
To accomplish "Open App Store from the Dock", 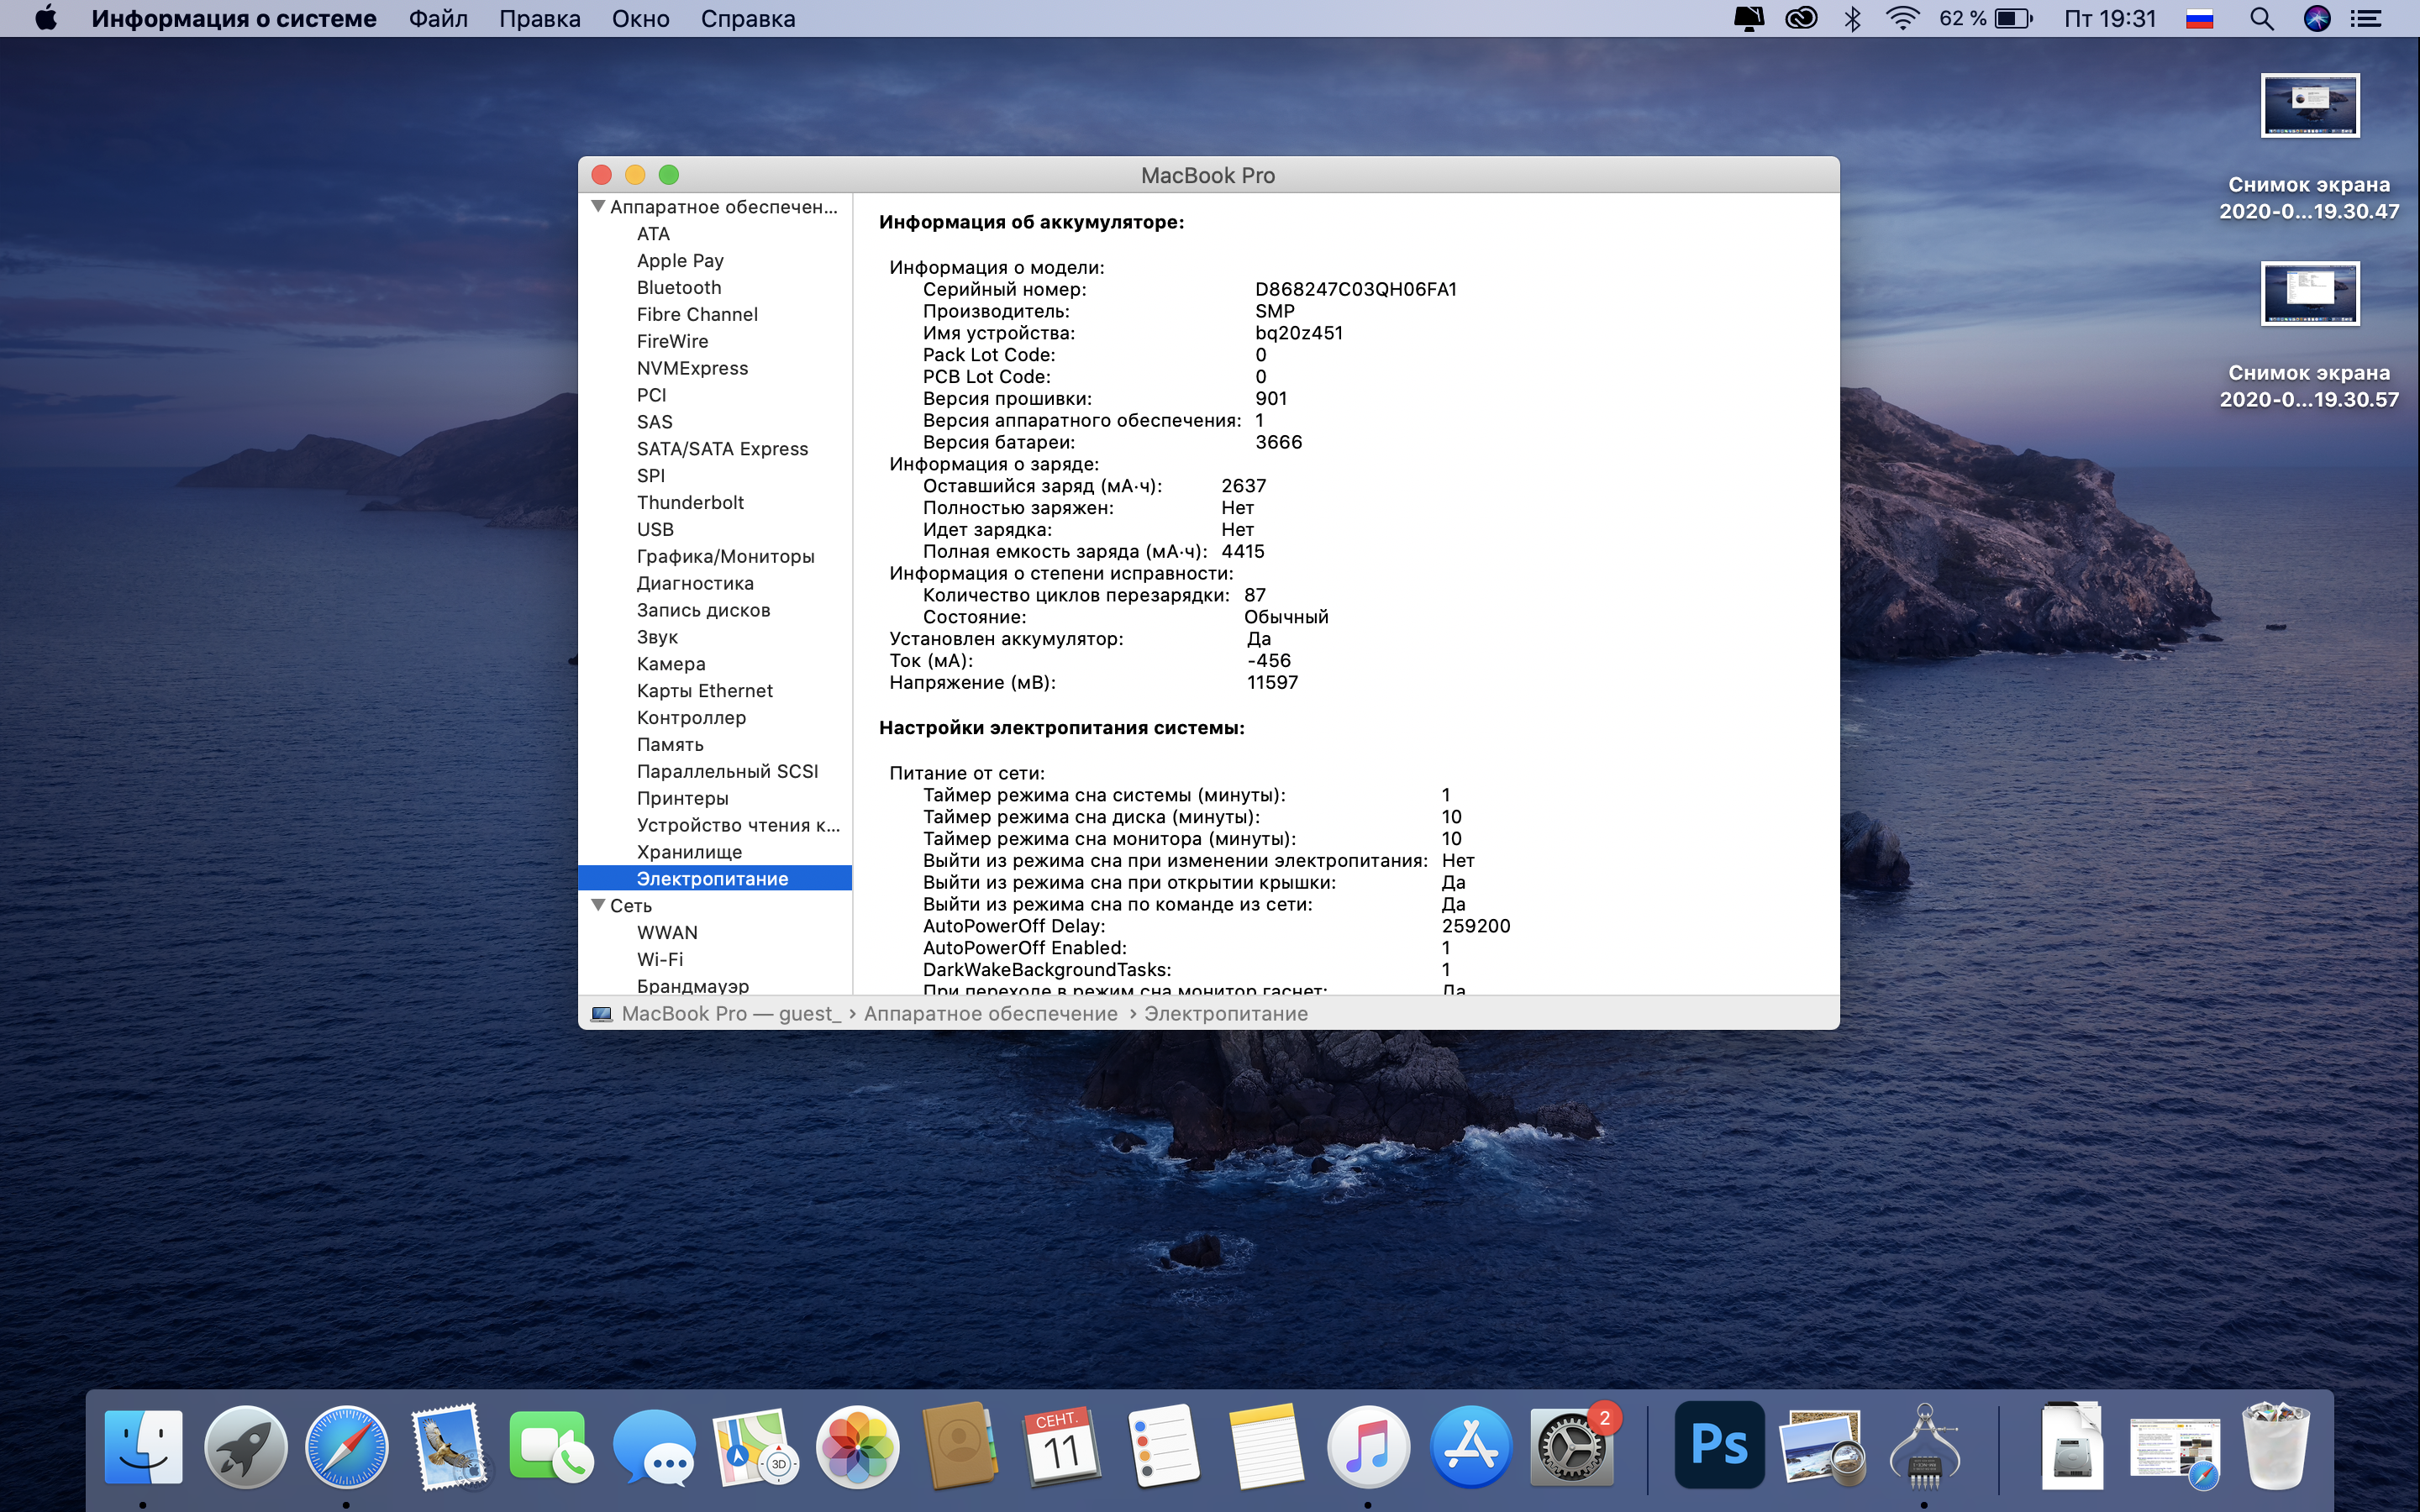I will pos(1471,1446).
